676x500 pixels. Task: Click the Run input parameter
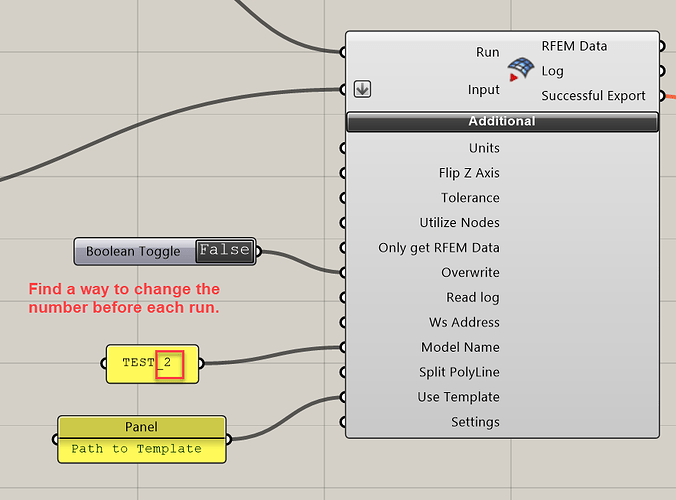point(488,50)
